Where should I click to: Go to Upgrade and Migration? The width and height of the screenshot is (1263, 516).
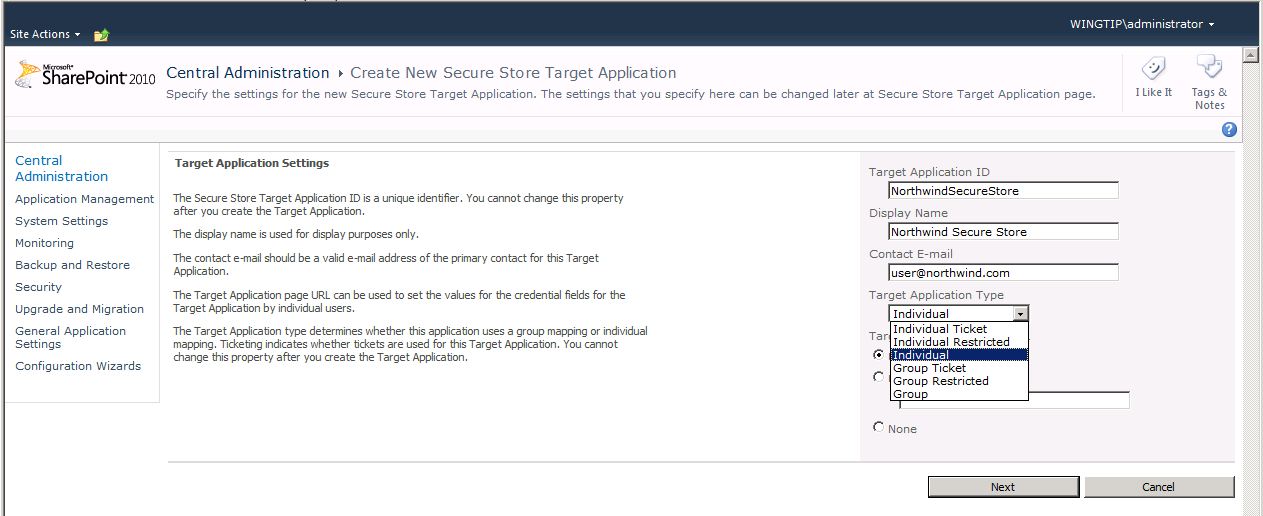(x=79, y=309)
